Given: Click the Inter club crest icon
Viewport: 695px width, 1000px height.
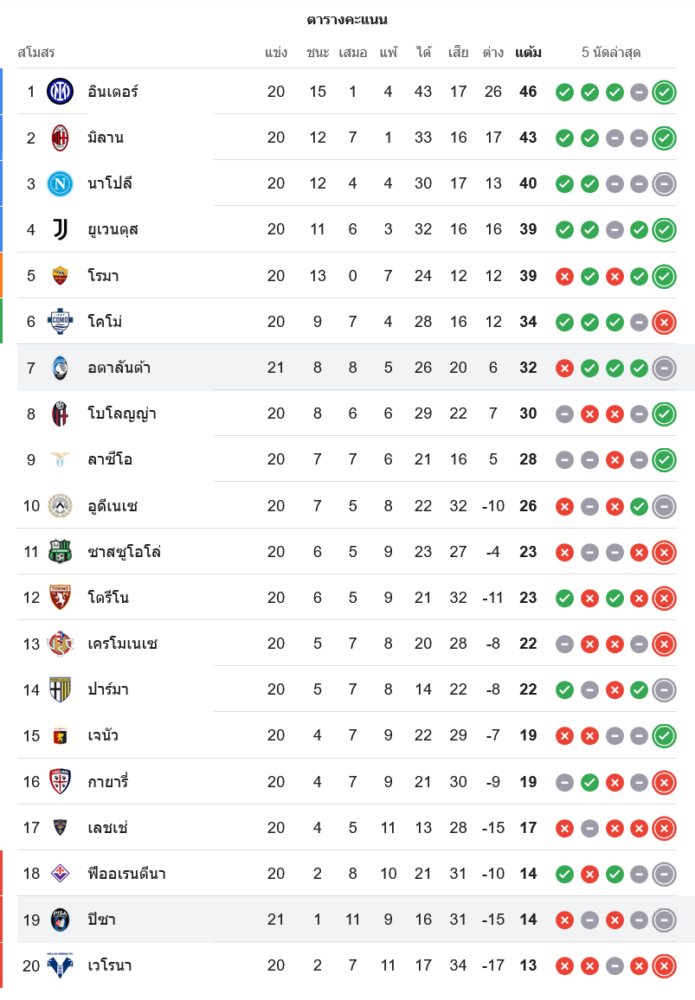Looking at the screenshot, I should click(x=60, y=92).
